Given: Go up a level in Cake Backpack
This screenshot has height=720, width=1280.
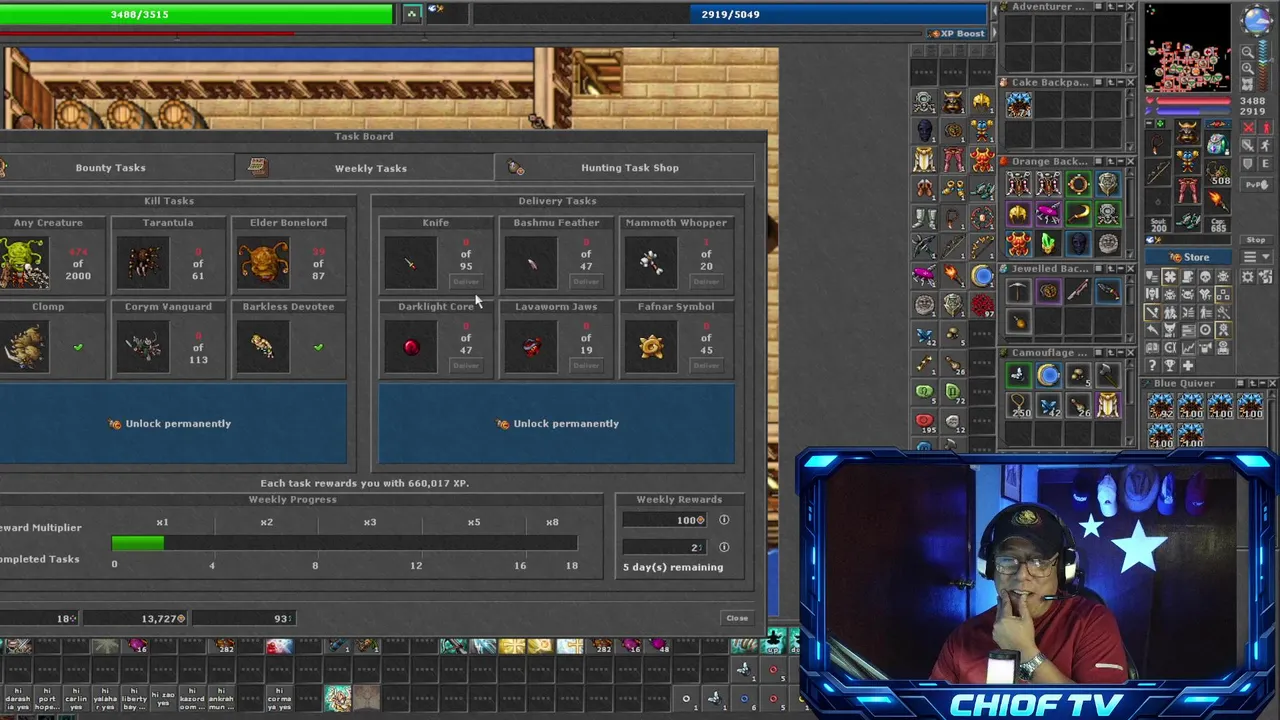Looking at the screenshot, I should point(1111,82).
